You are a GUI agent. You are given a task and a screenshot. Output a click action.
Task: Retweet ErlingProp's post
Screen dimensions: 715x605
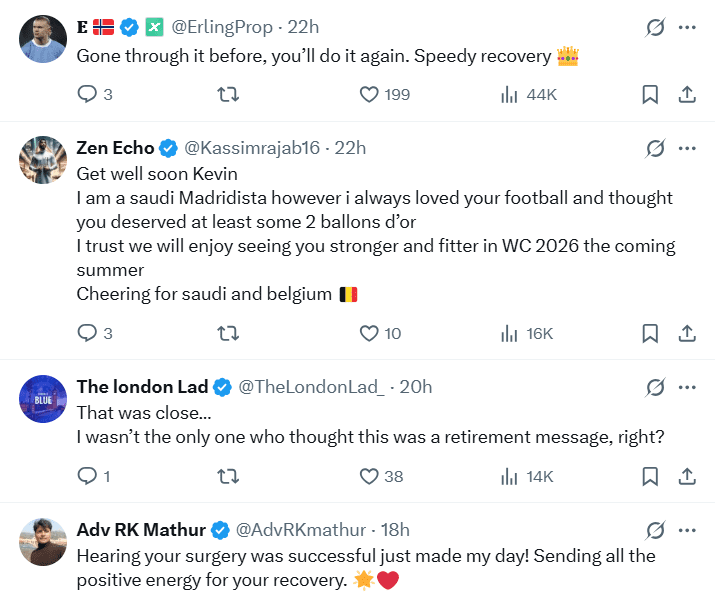click(x=228, y=94)
